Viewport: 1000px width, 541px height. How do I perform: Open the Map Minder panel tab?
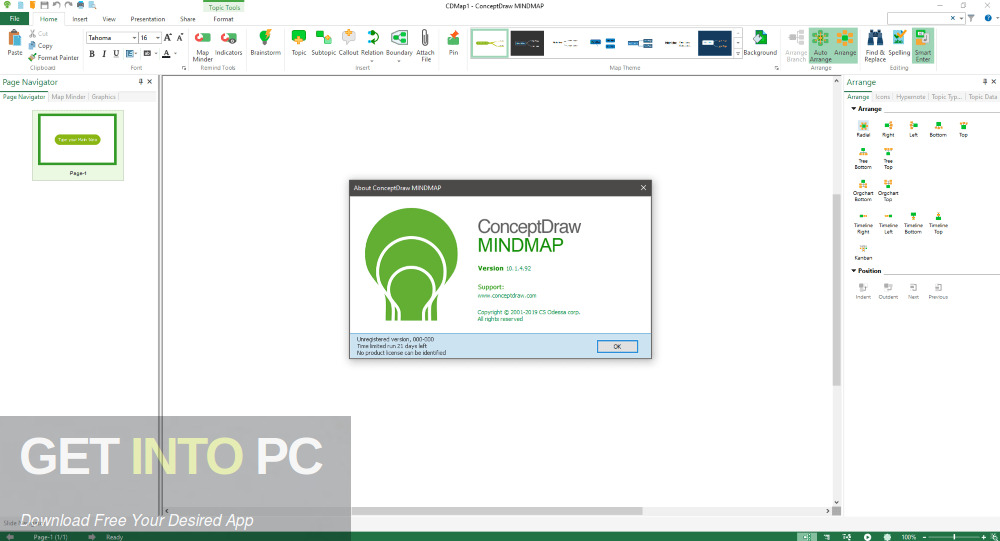pyautogui.click(x=68, y=97)
